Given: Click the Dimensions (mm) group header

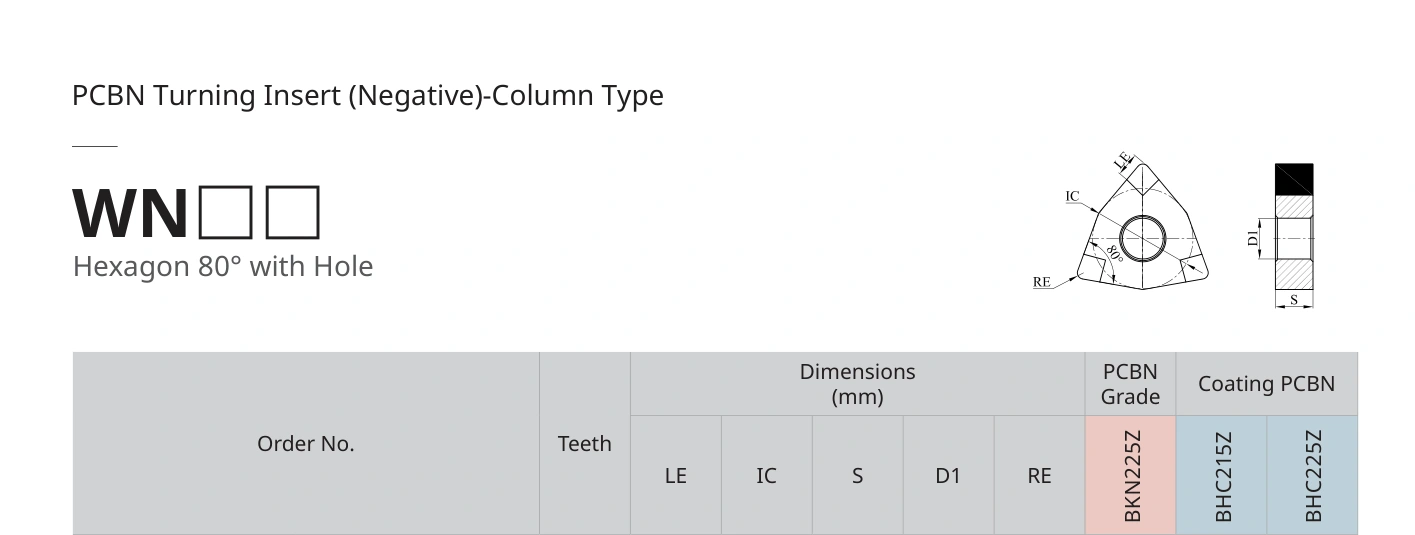Looking at the screenshot, I should pos(858,384).
